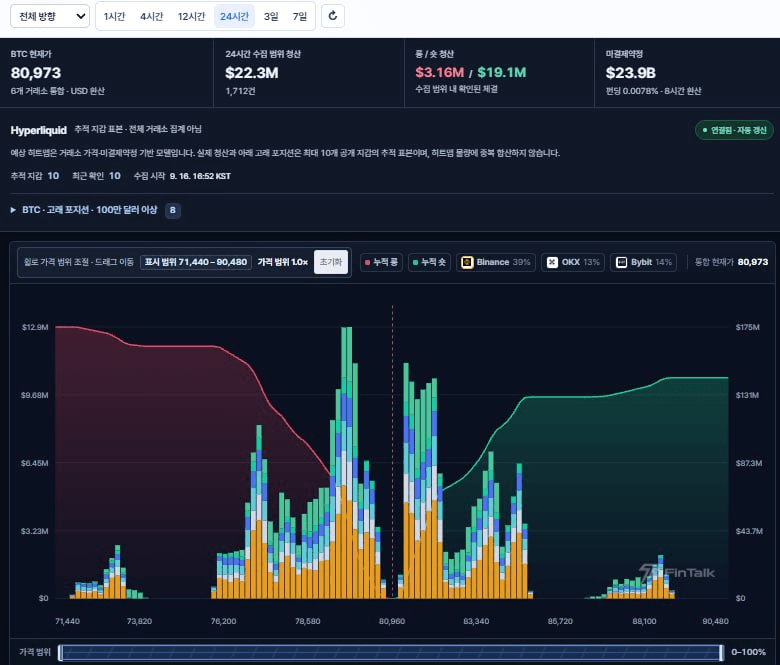This screenshot has height=665, width=780.
Task: Toggle the 누적 롱 legend series
Action: pyautogui.click(x=381, y=262)
